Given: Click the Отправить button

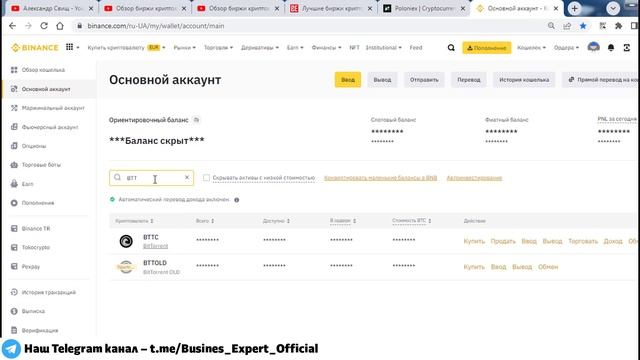Looking at the screenshot, I should [x=424, y=80].
